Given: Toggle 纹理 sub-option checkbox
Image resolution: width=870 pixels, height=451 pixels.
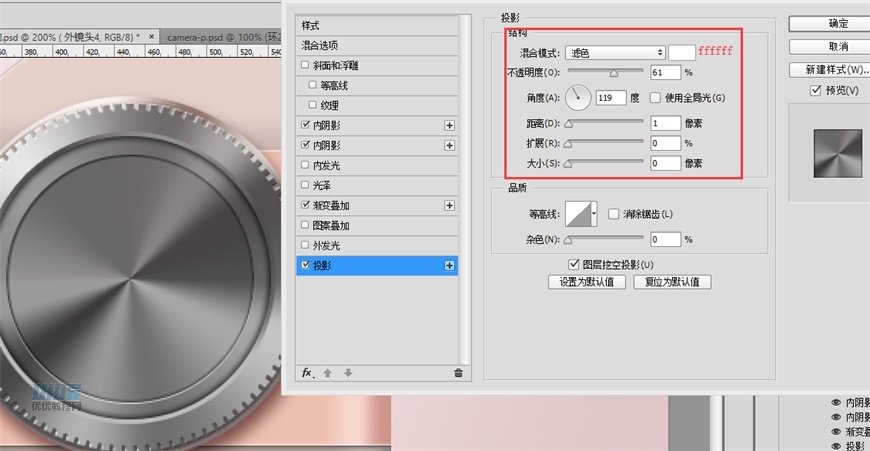Looking at the screenshot, I should [x=312, y=105].
